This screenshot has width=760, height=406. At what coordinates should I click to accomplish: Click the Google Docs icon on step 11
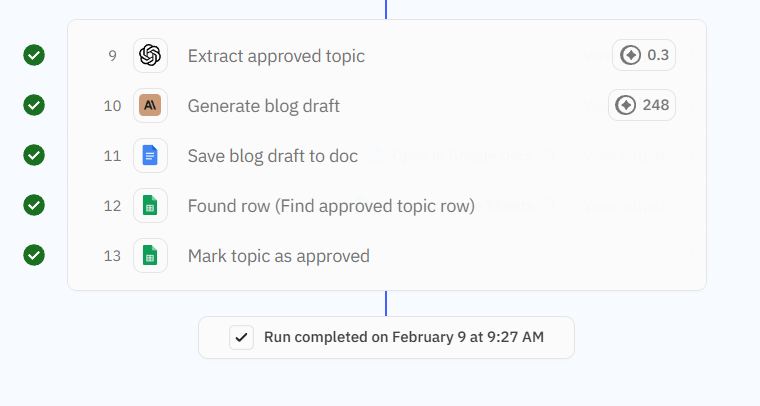150,155
